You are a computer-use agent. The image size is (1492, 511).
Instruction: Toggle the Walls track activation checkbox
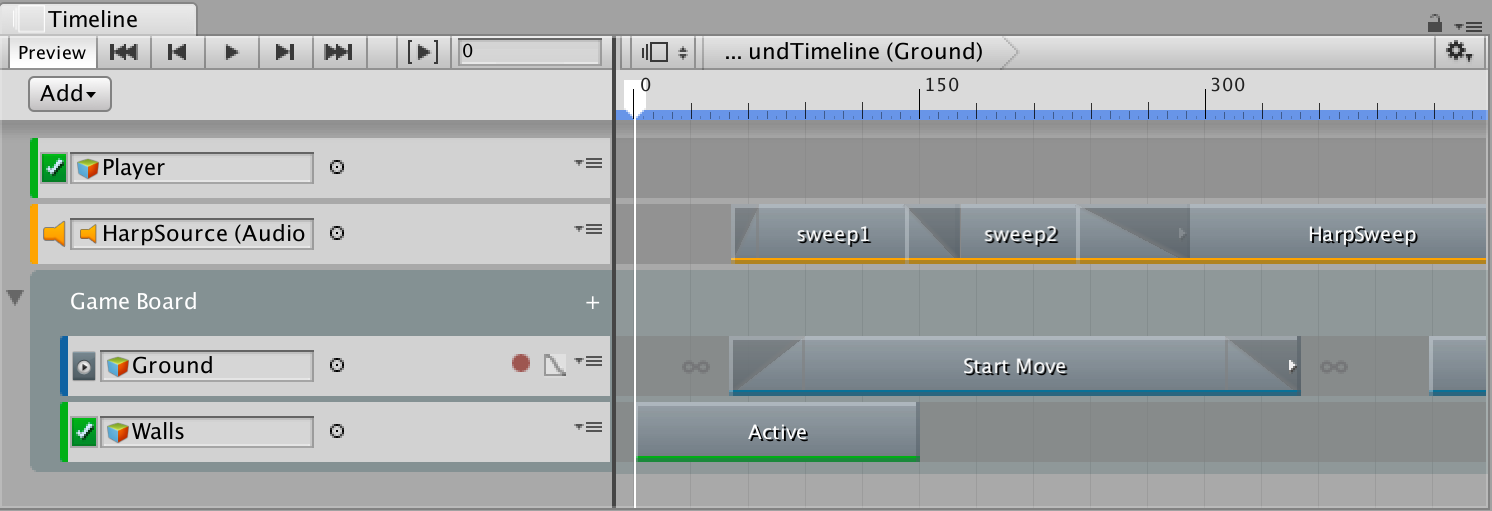84,432
